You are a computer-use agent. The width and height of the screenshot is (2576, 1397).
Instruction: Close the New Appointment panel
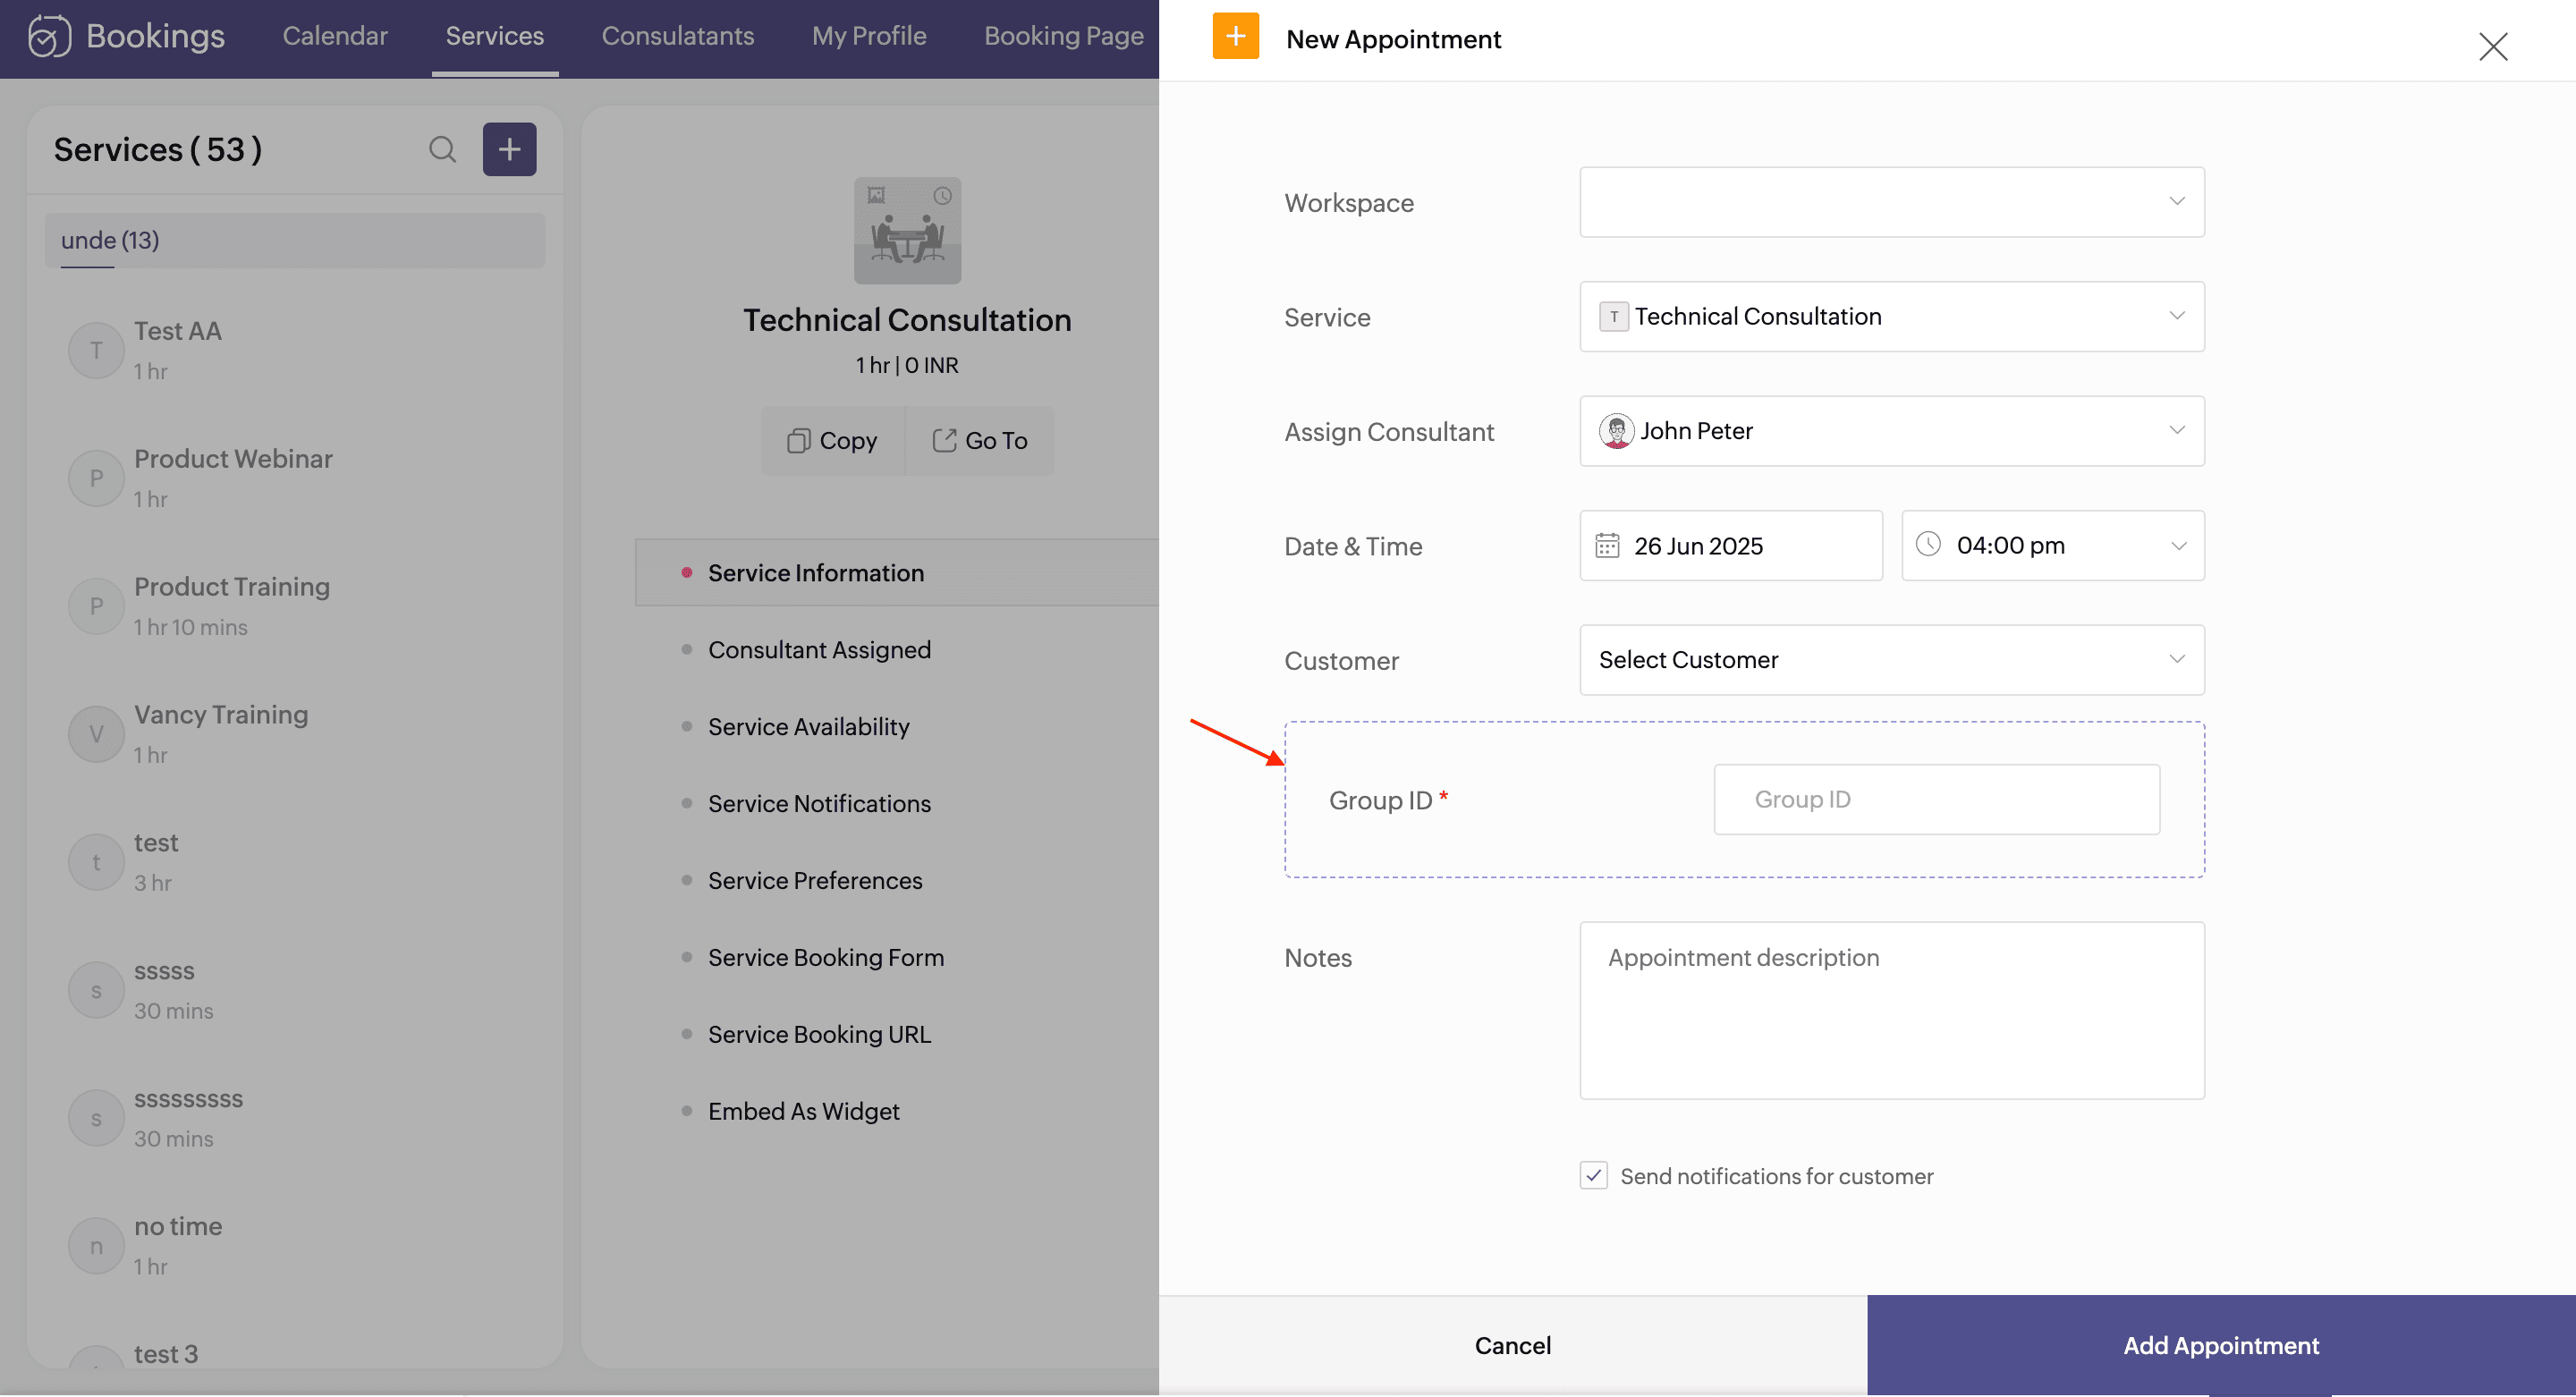tap(2492, 46)
